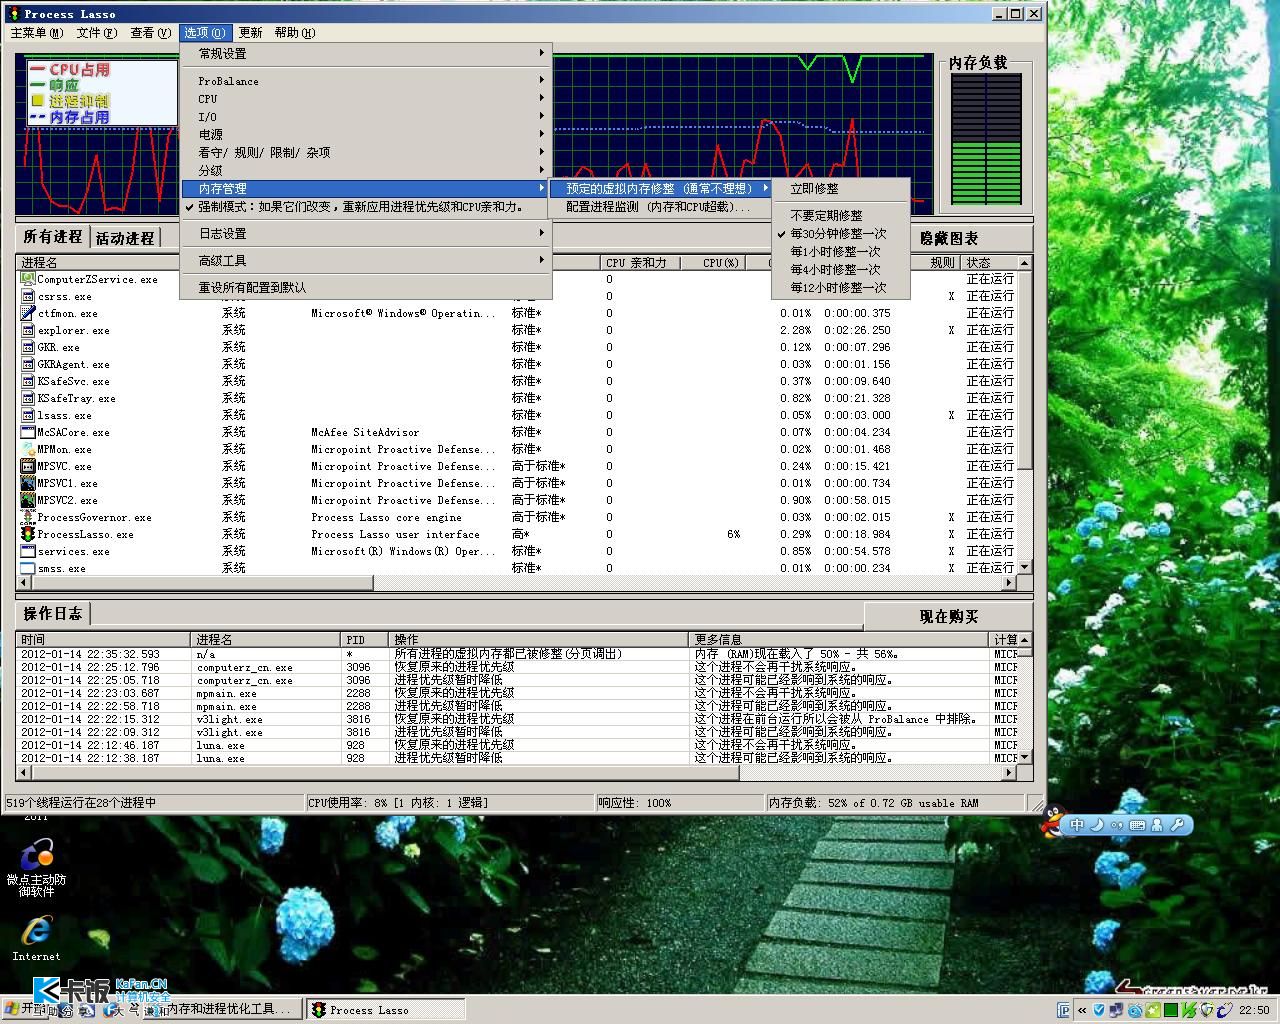Open the wrench settings icon on IME bar
This screenshot has width=1280, height=1024.
point(1177,825)
